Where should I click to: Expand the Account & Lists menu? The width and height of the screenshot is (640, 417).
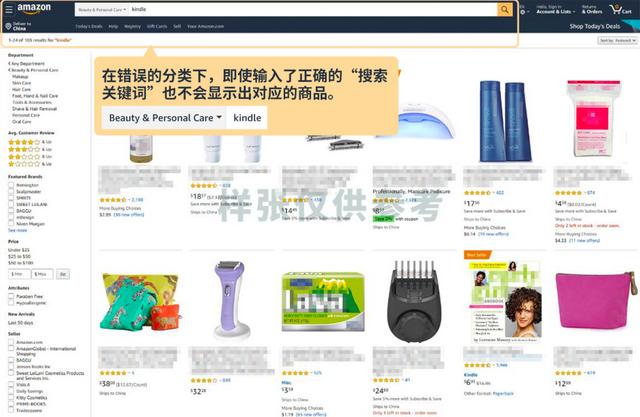tap(556, 10)
